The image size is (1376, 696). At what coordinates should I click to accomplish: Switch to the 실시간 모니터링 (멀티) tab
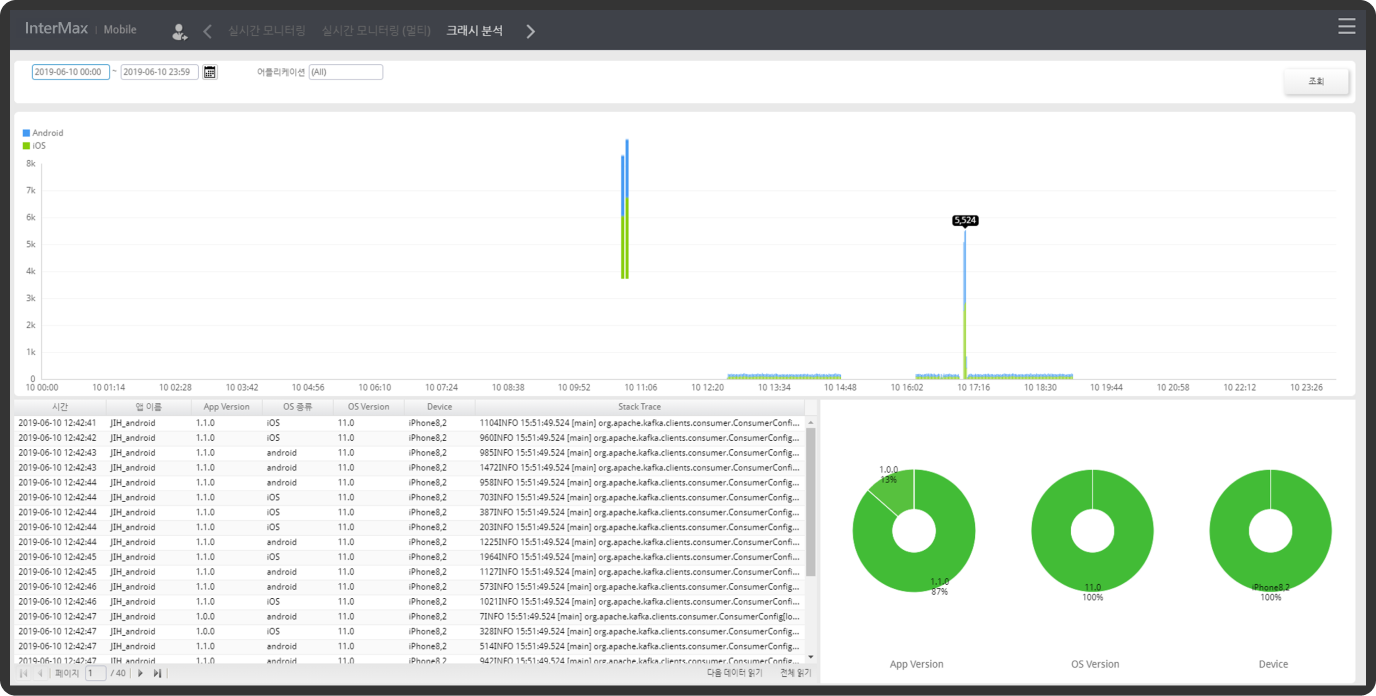[376, 31]
